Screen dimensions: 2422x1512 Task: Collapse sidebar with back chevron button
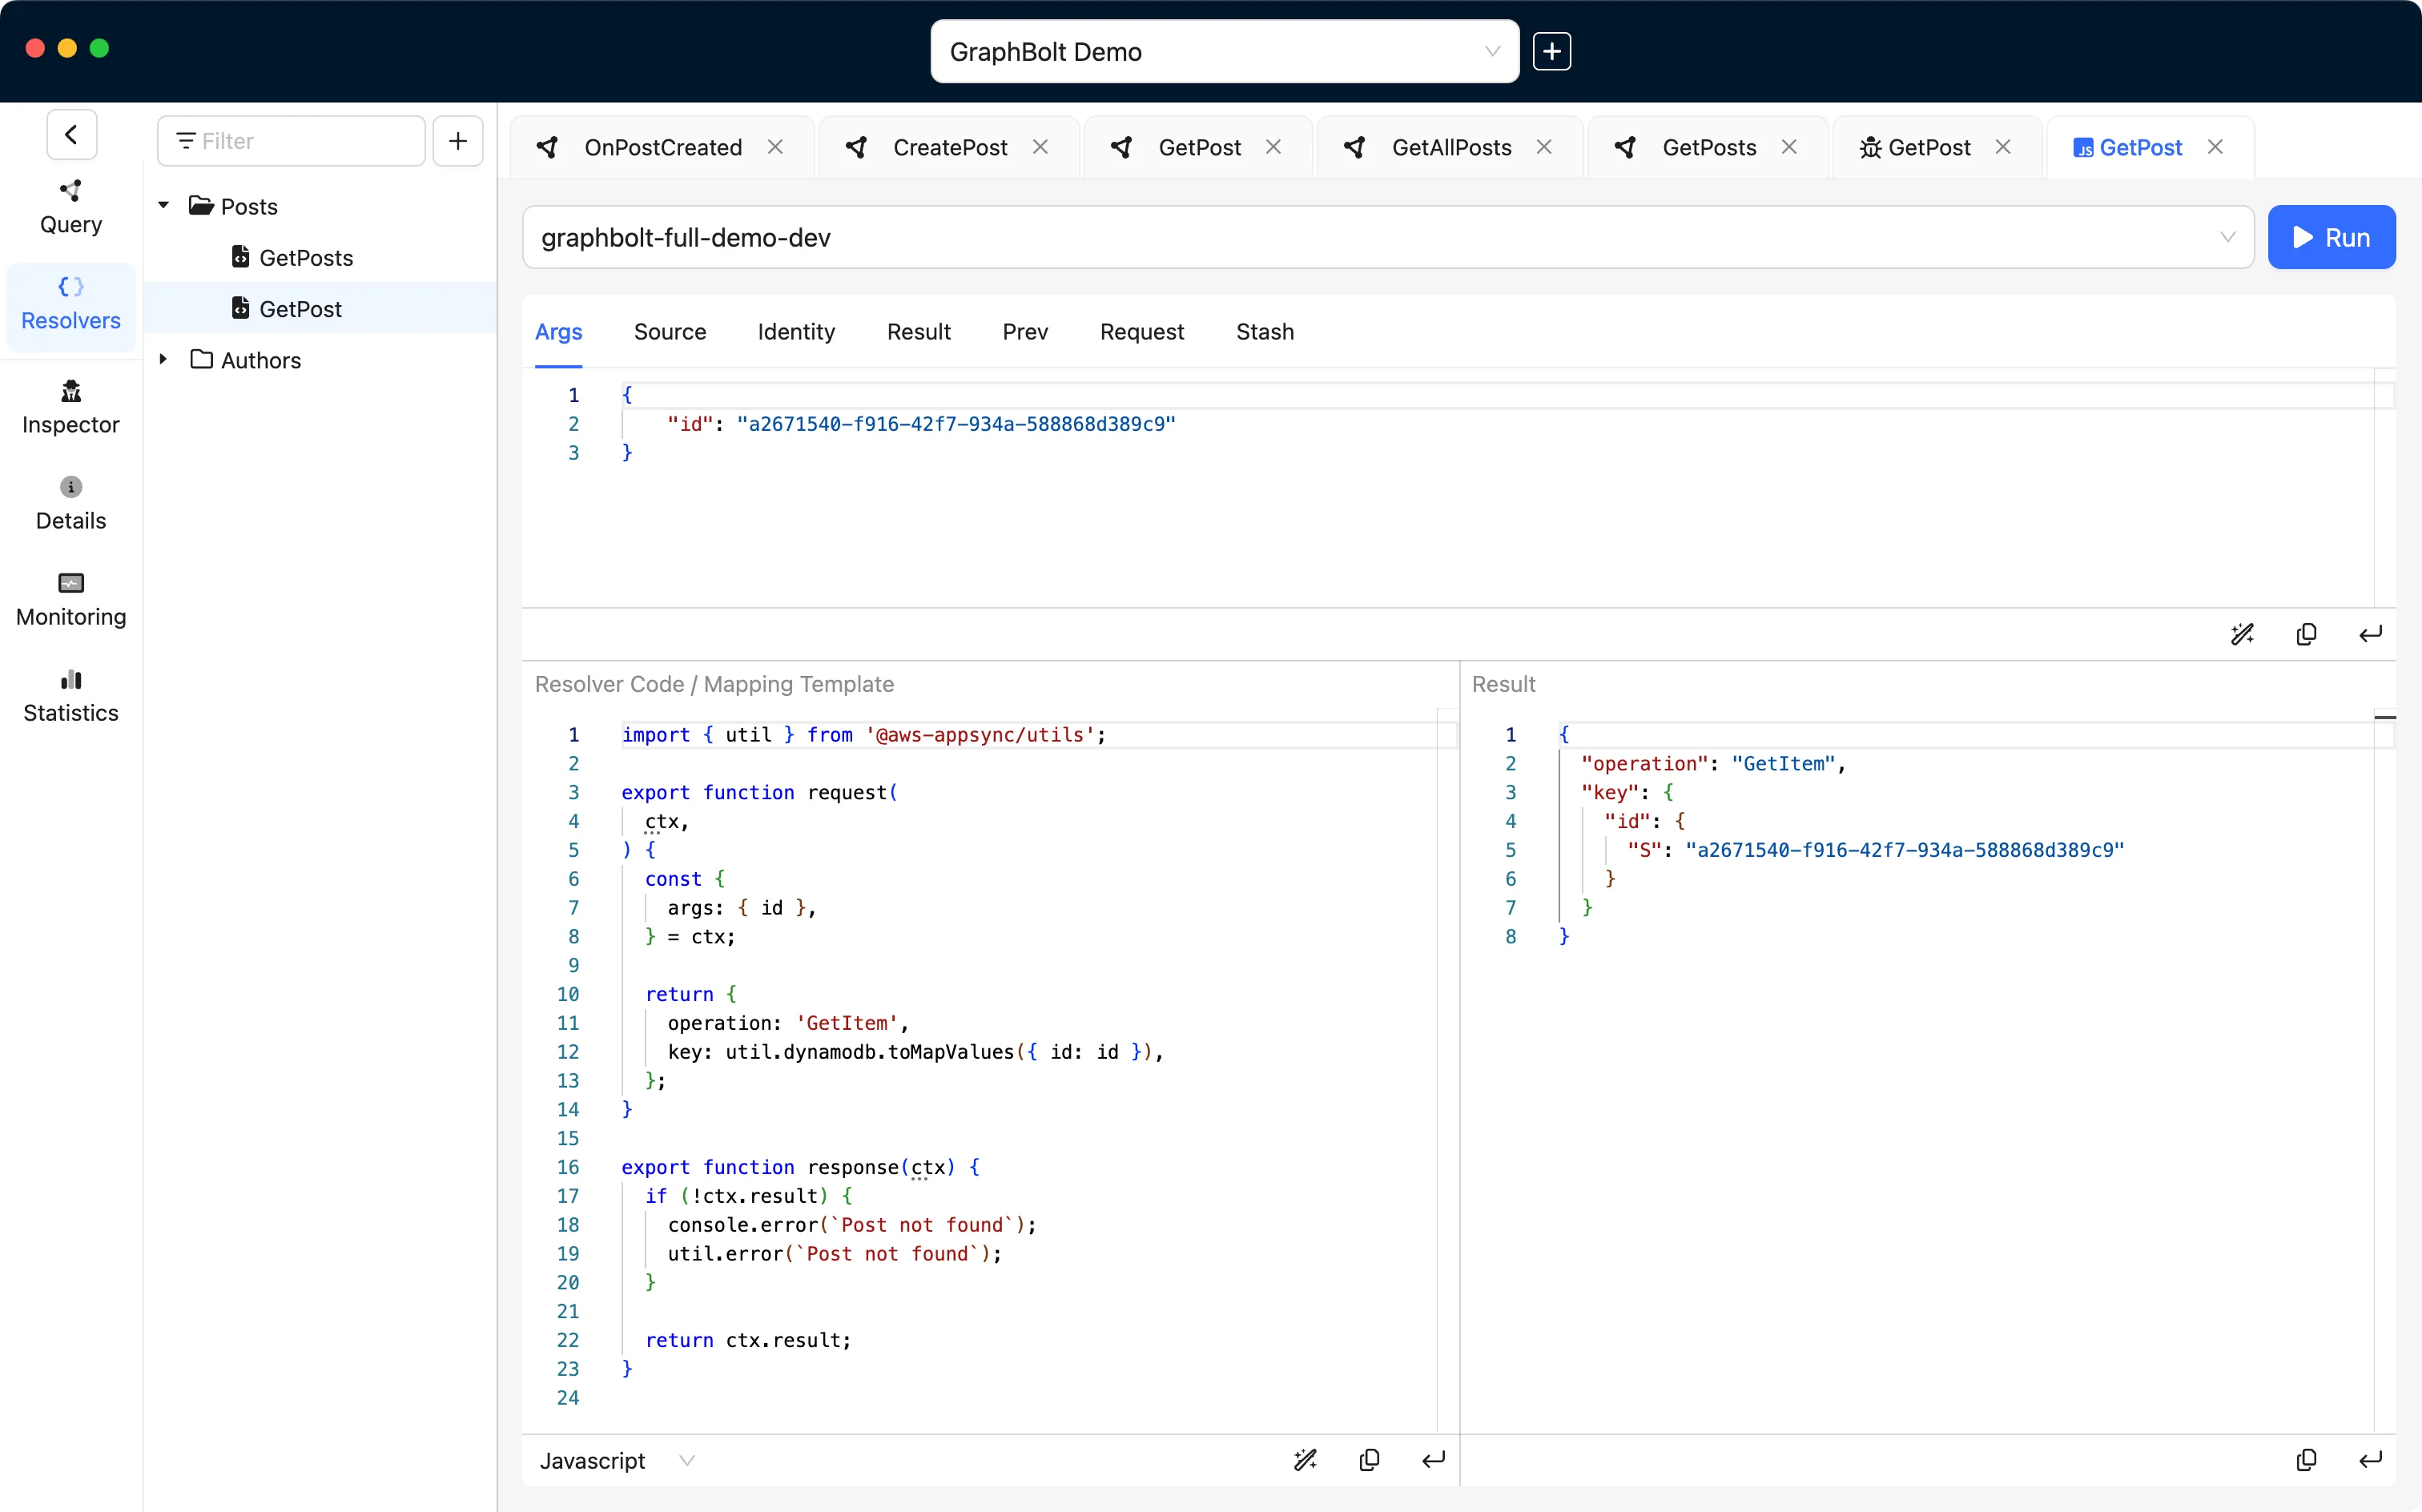(71, 135)
